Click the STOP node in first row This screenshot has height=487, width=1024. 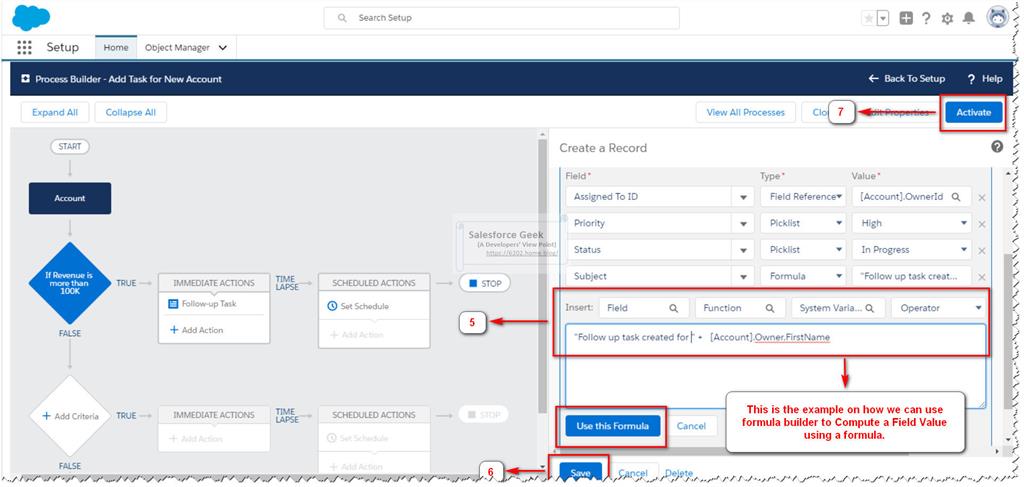tap(485, 283)
